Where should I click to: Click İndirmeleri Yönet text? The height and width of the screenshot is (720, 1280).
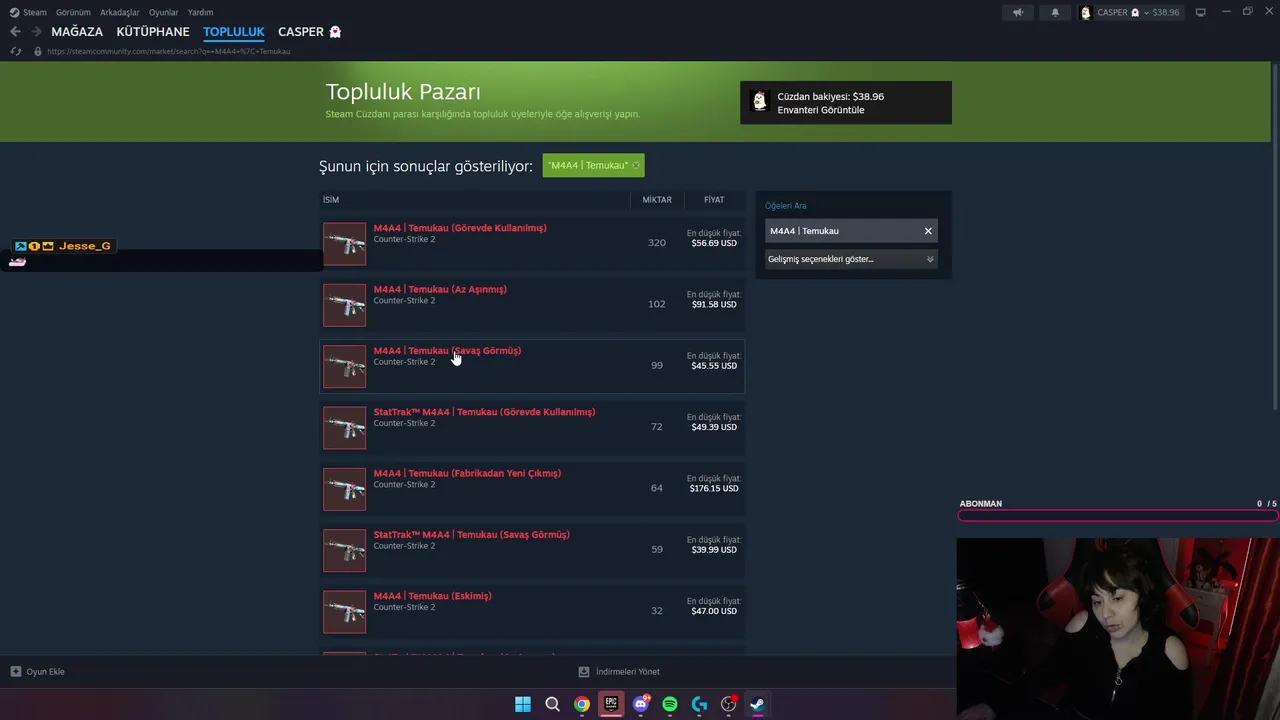628,672
